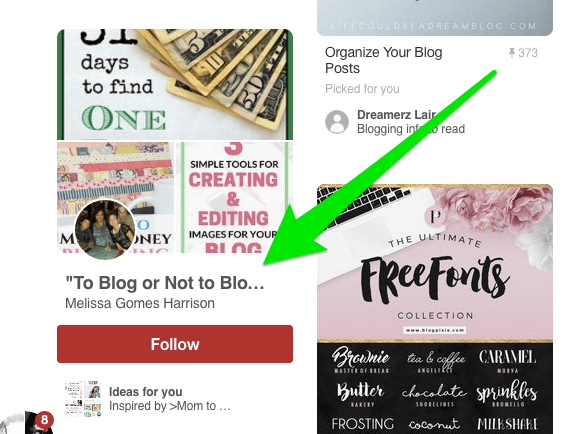Click the Ideas for you heading
569x434 pixels.
pos(146,392)
